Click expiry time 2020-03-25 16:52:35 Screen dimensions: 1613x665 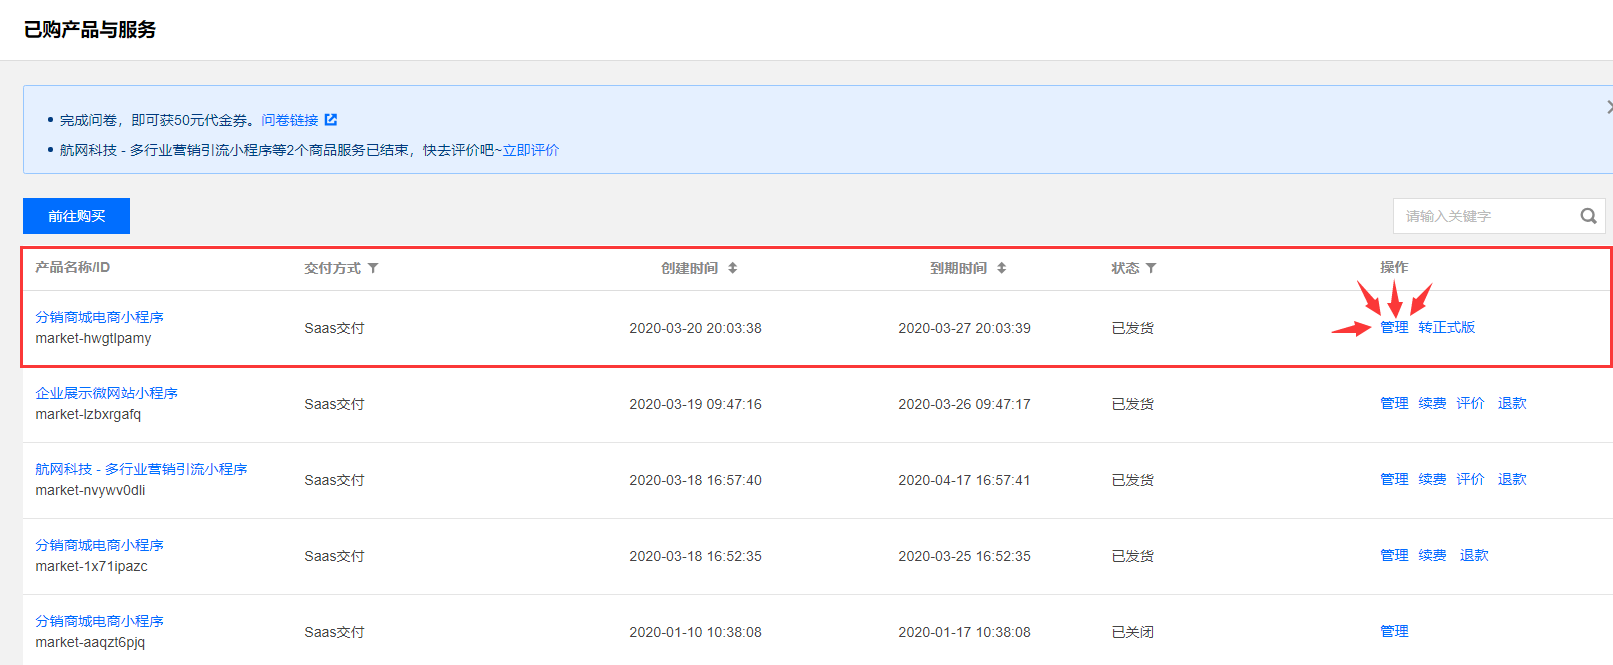pyautogui.click(x=964, y=556)
